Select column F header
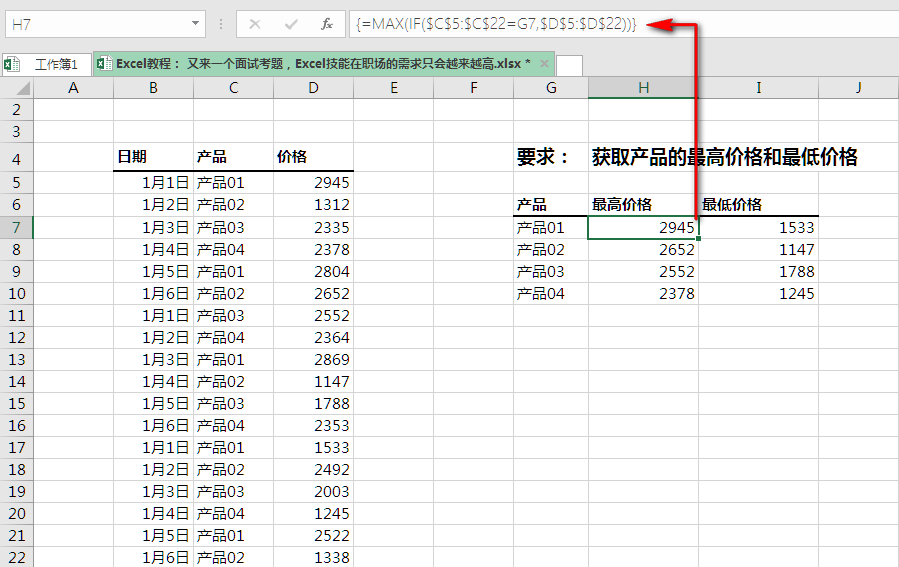This screenshot has width=899, height=567. tap(474, 88)
